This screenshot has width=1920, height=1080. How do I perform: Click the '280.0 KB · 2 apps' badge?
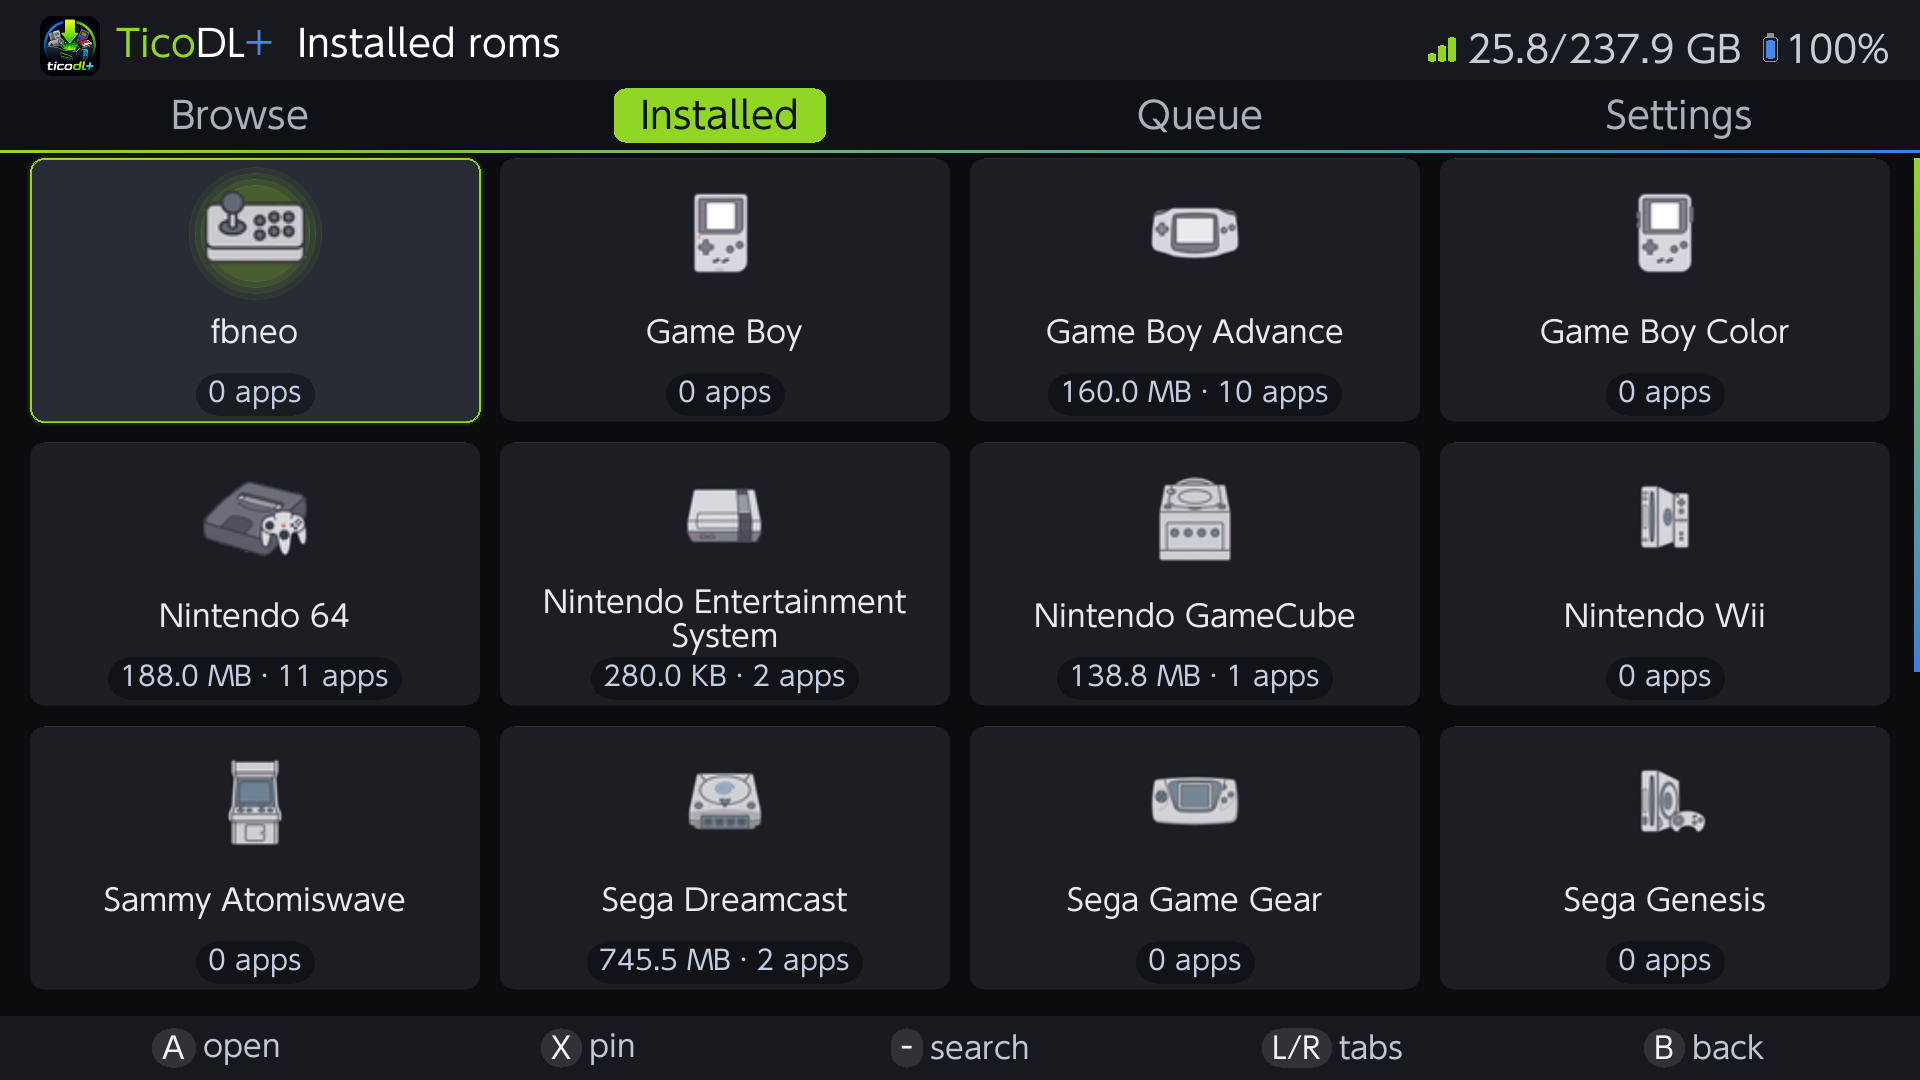point(724,676)
